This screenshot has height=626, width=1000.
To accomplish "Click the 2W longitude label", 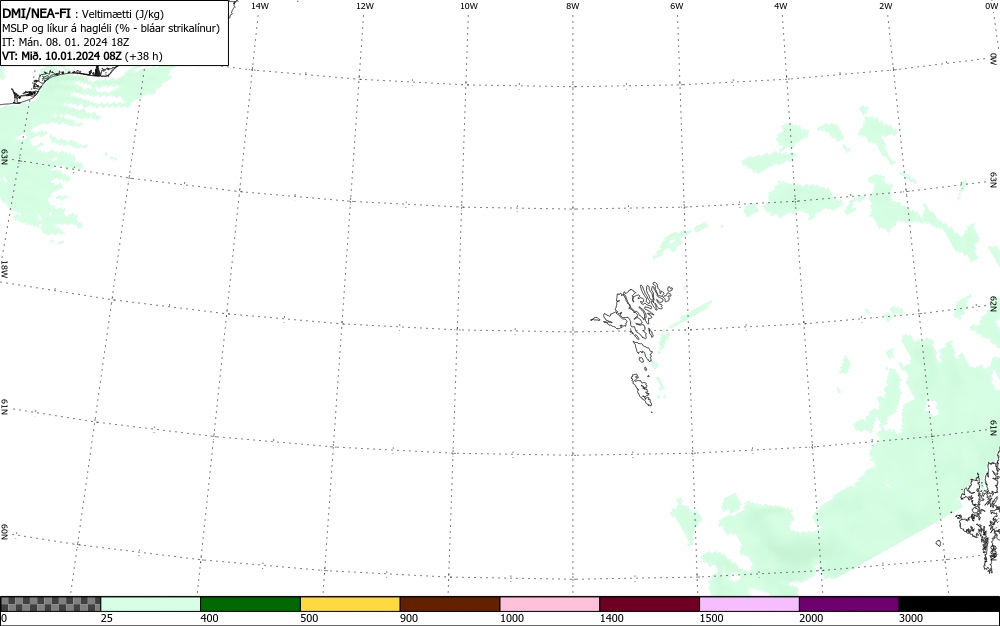I will [885, 6].
